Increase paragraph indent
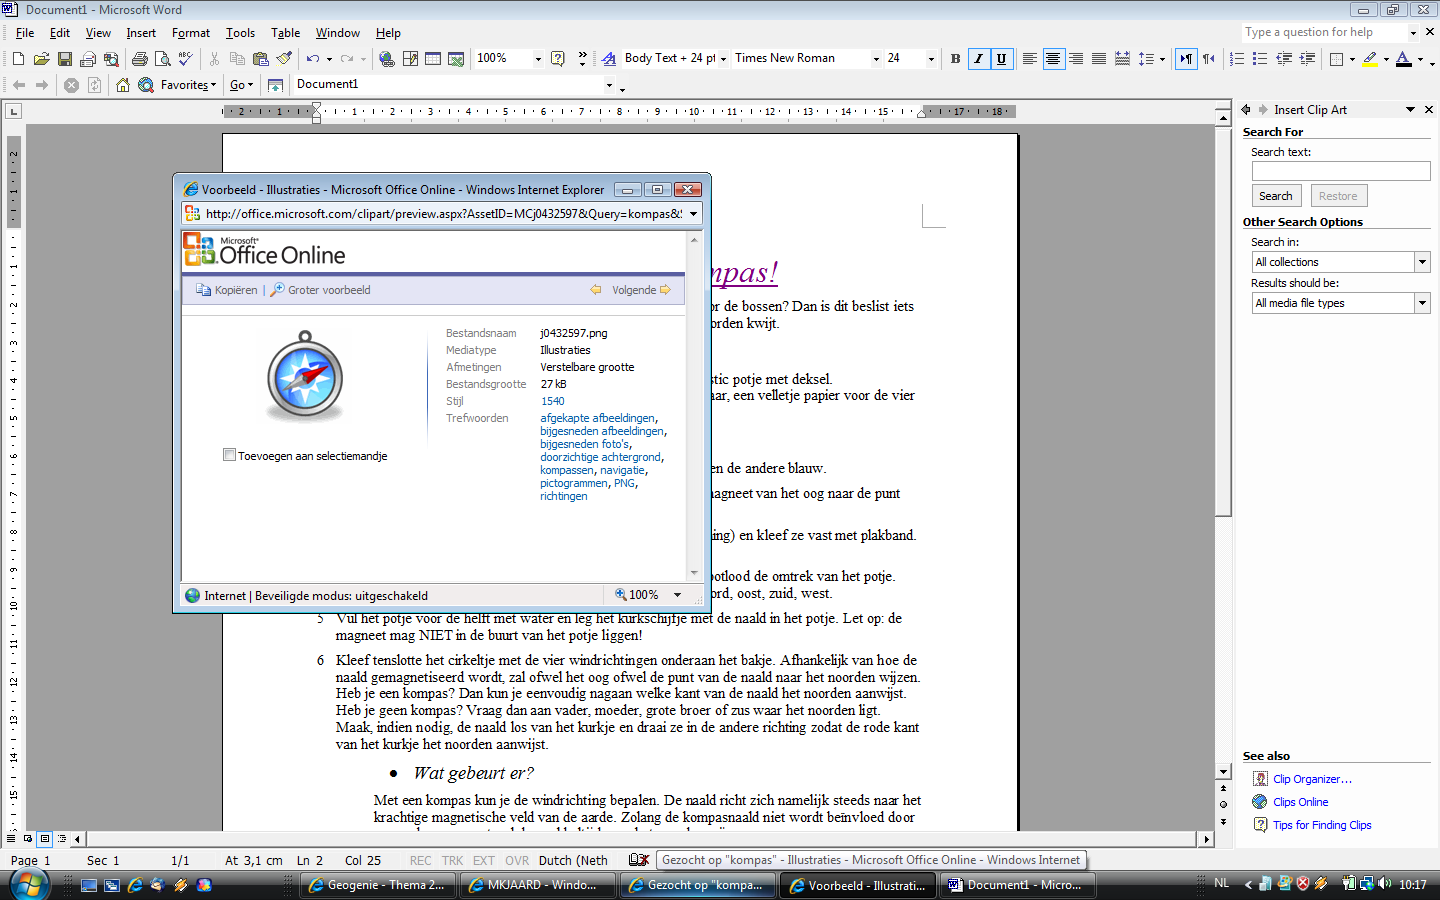The height and width of the screenshot is (900, 1440). 1307,59
